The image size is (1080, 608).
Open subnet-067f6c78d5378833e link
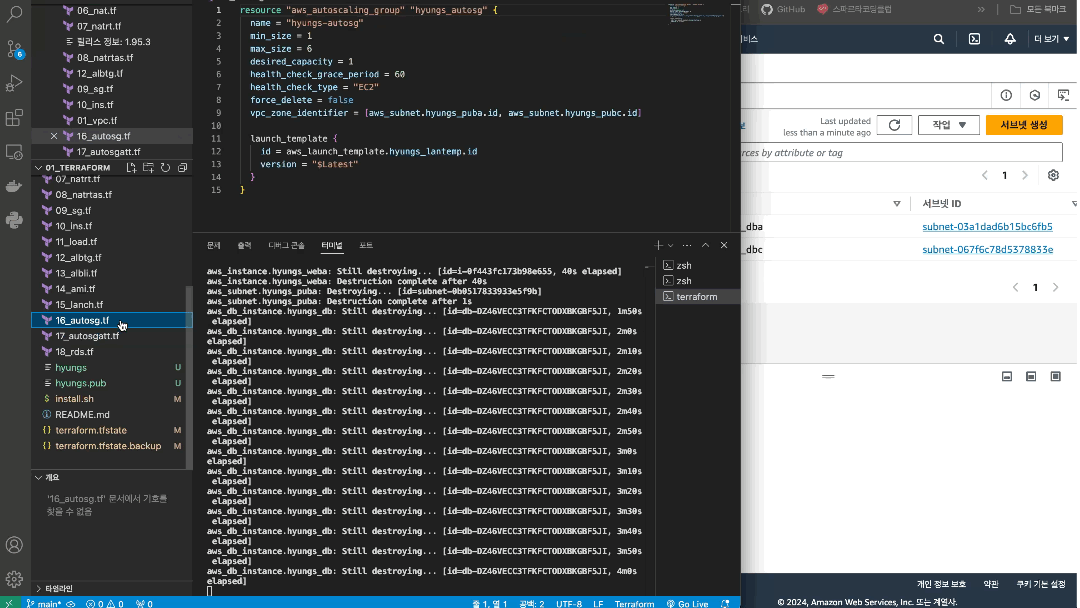click(x=987, y=250)
